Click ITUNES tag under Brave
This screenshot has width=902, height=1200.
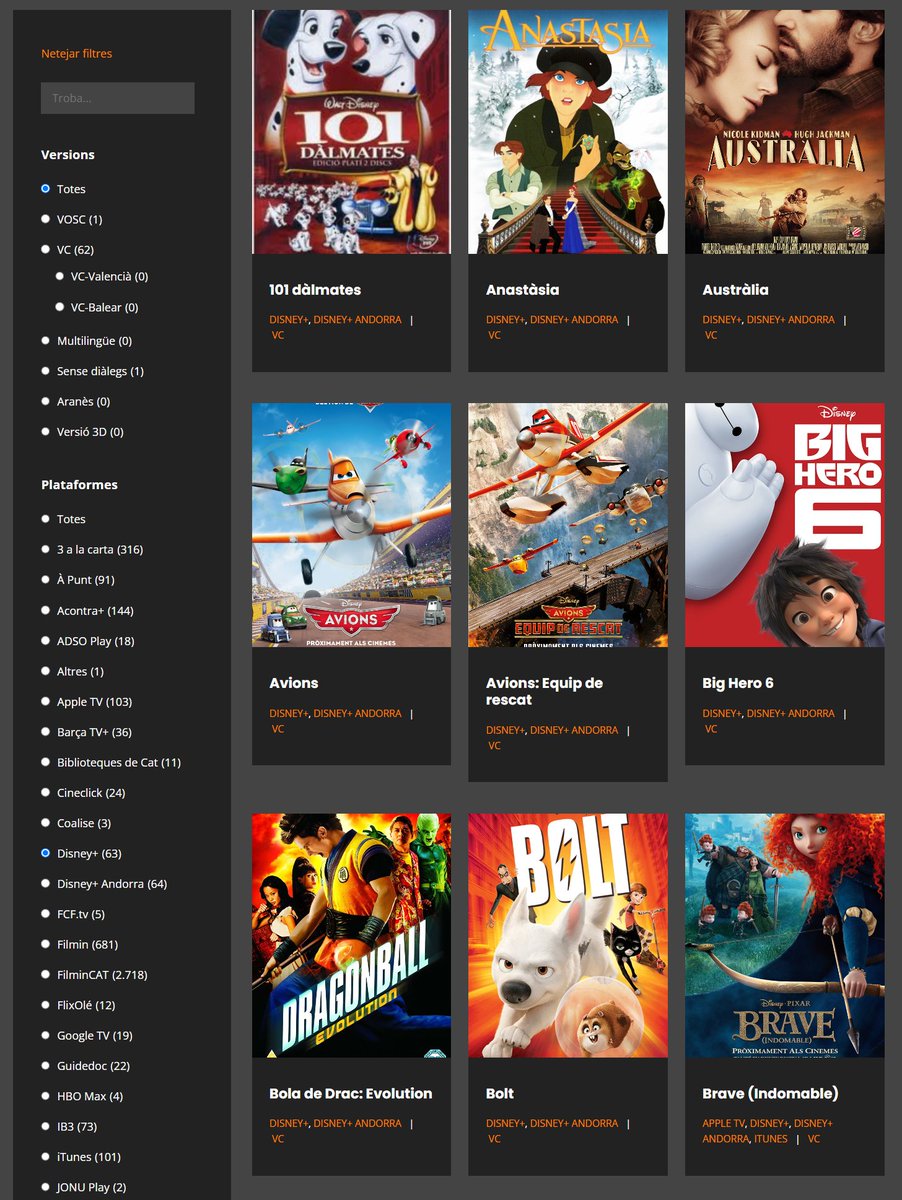tap(771, 1139)
